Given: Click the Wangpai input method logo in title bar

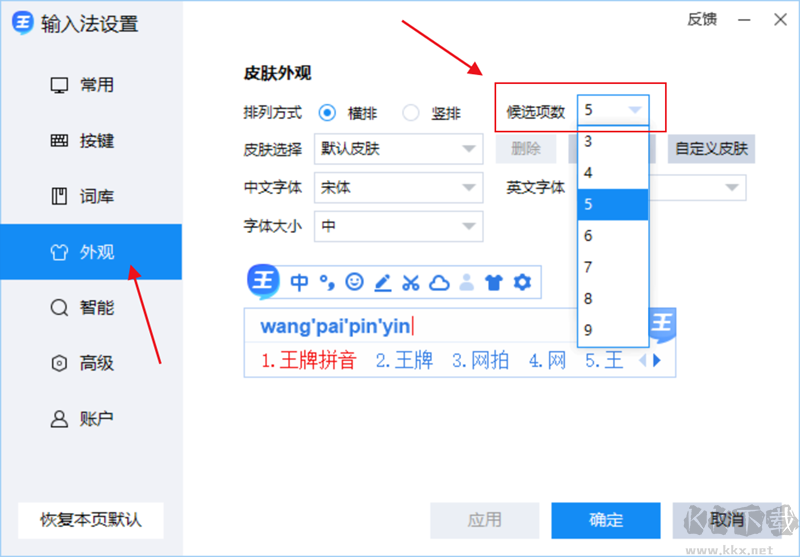Looking at the screenshot, I should click(23, 22).
